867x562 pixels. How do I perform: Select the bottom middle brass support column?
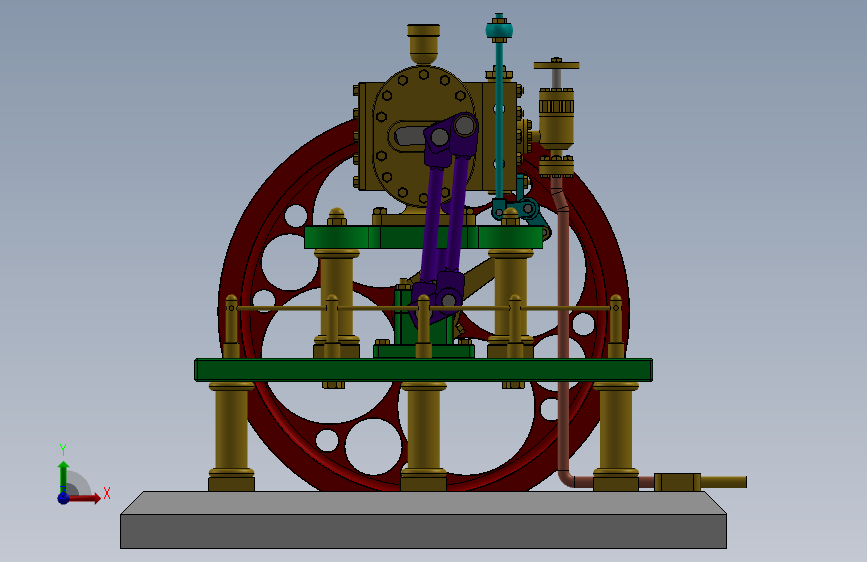(x=424, y=437)
